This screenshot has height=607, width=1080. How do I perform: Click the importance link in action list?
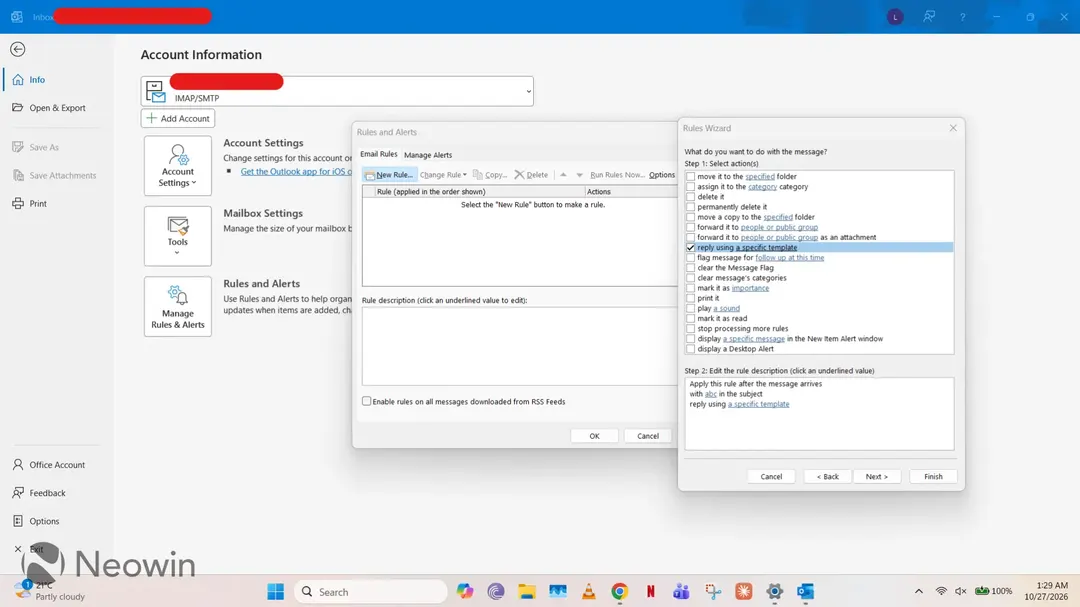pos(750,288)
